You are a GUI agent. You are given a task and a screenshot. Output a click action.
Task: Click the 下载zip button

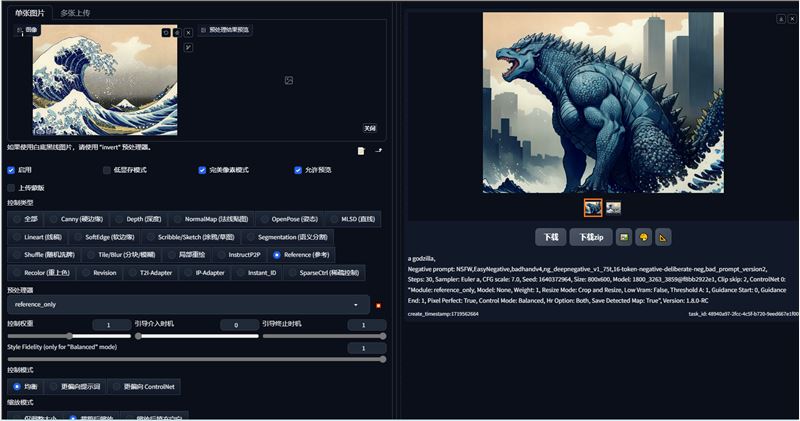591,237
